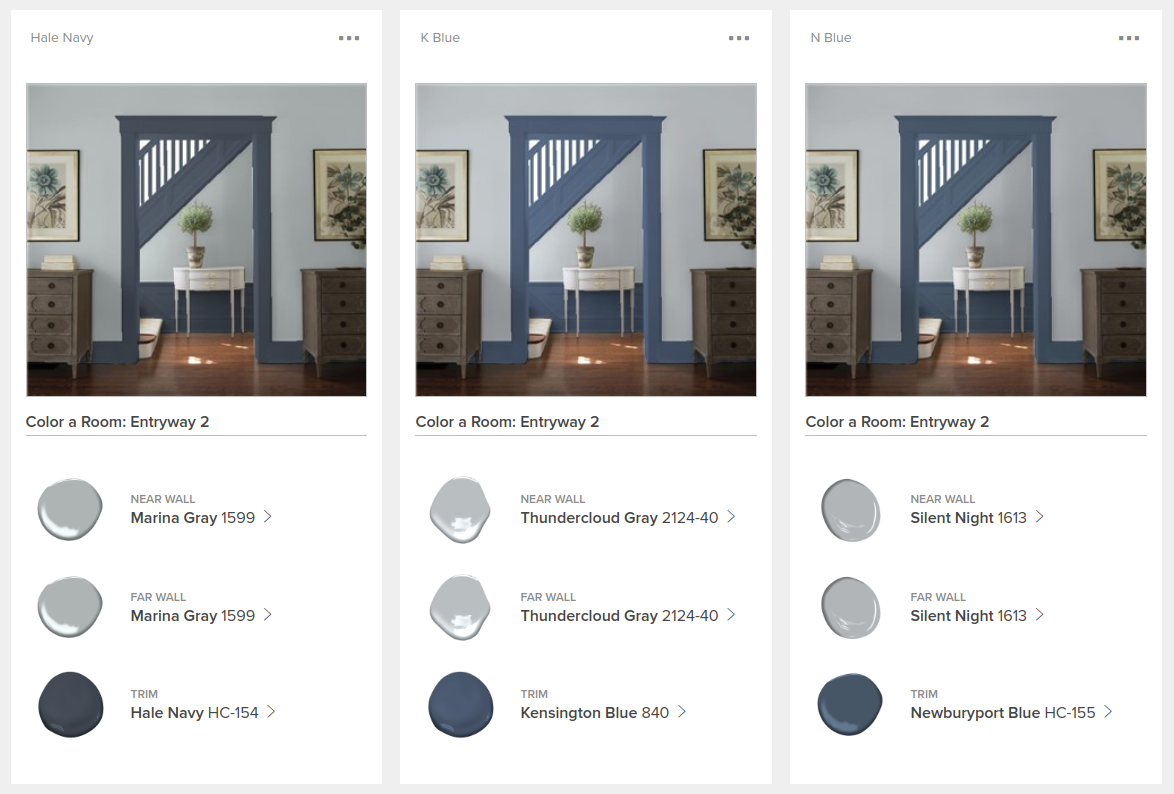Click the Marina Gray far wall paint swatch

[x=70, y=607]
